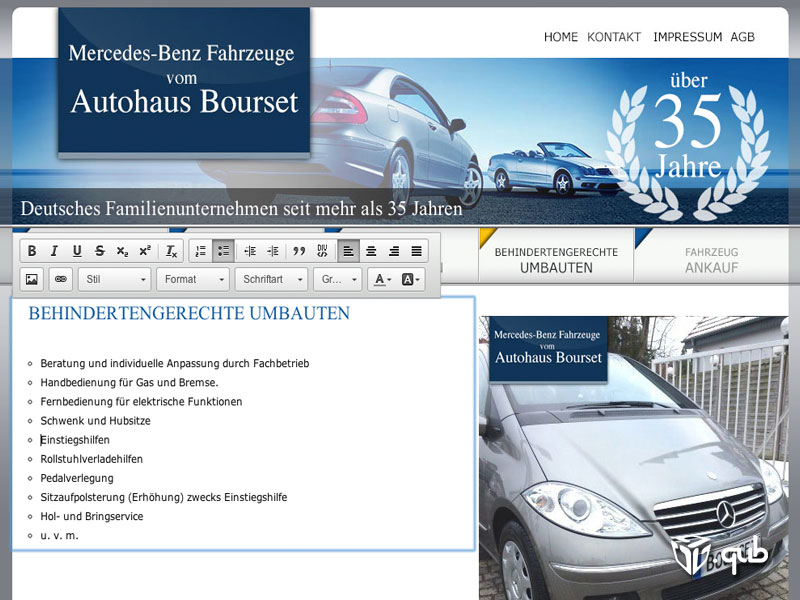Open the Format dropdown
The image size is (800, 600).
pos(193,279)
